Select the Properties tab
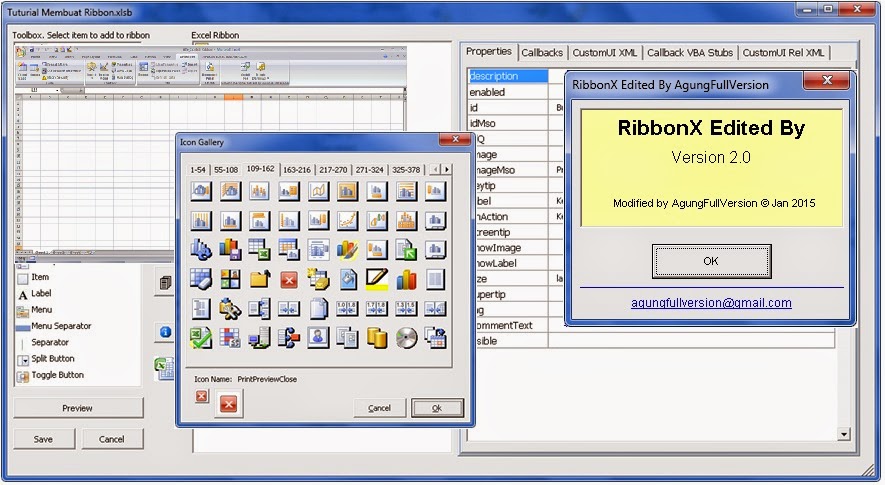Viewport: 885px width, 485px height. (x=489, y=51)
